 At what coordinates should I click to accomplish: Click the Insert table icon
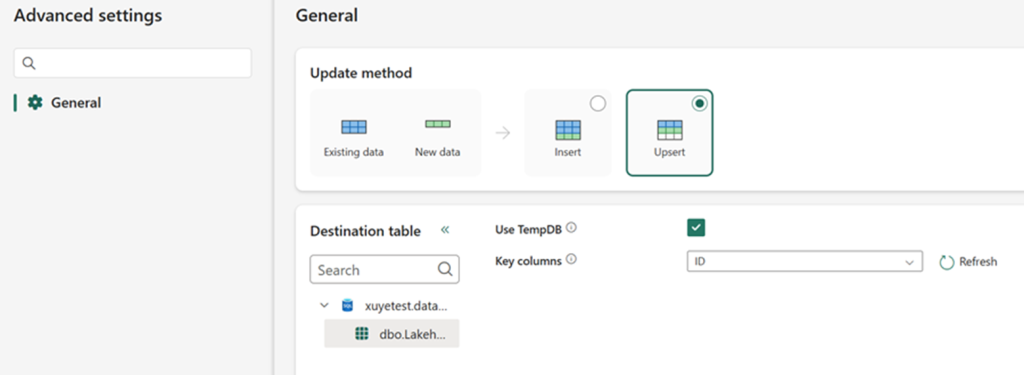pyautogui.click(x=568, y=130)
